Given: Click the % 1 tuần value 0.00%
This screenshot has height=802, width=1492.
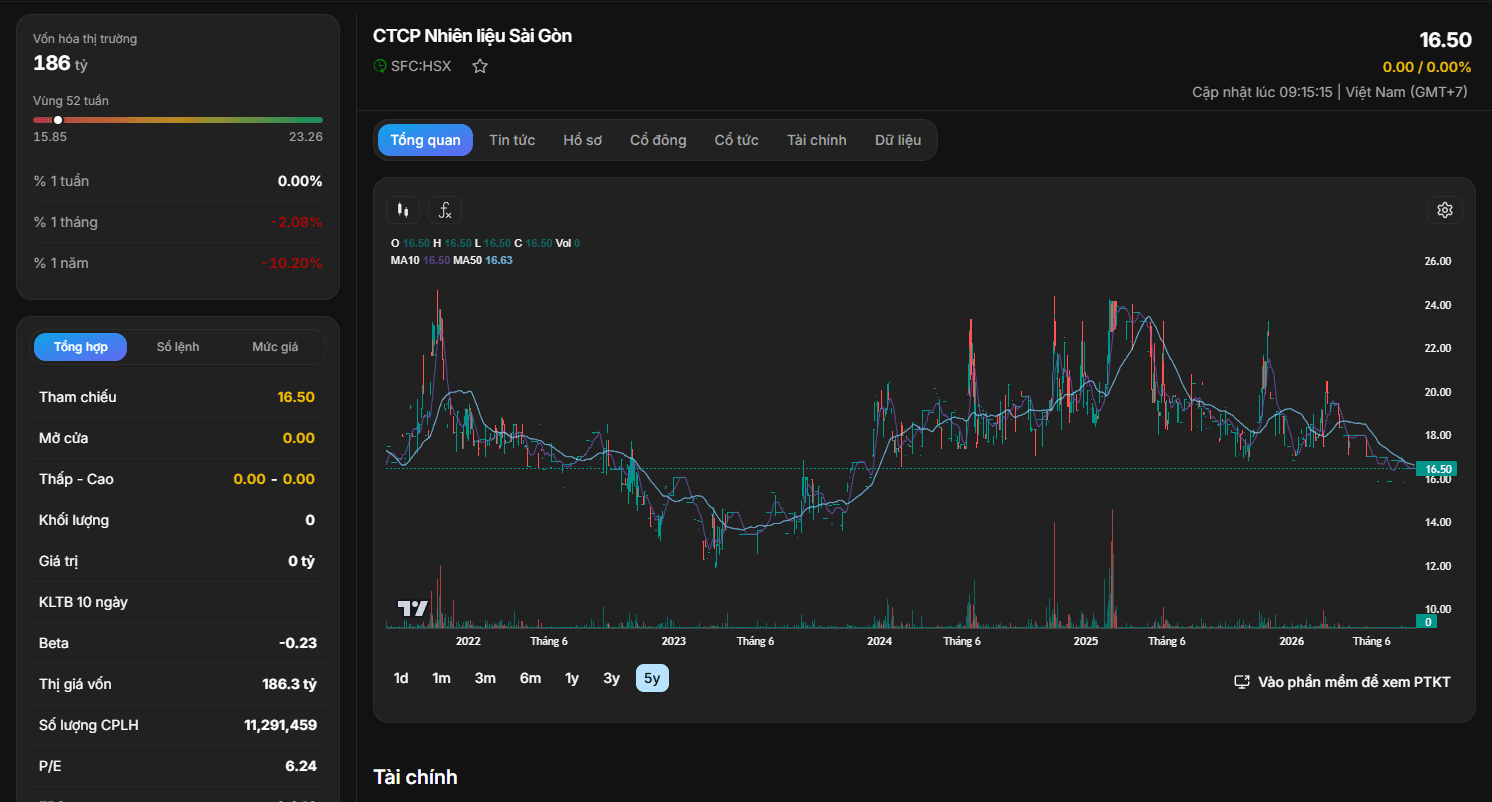Looking at the screenshot, I should coord(300,181).
